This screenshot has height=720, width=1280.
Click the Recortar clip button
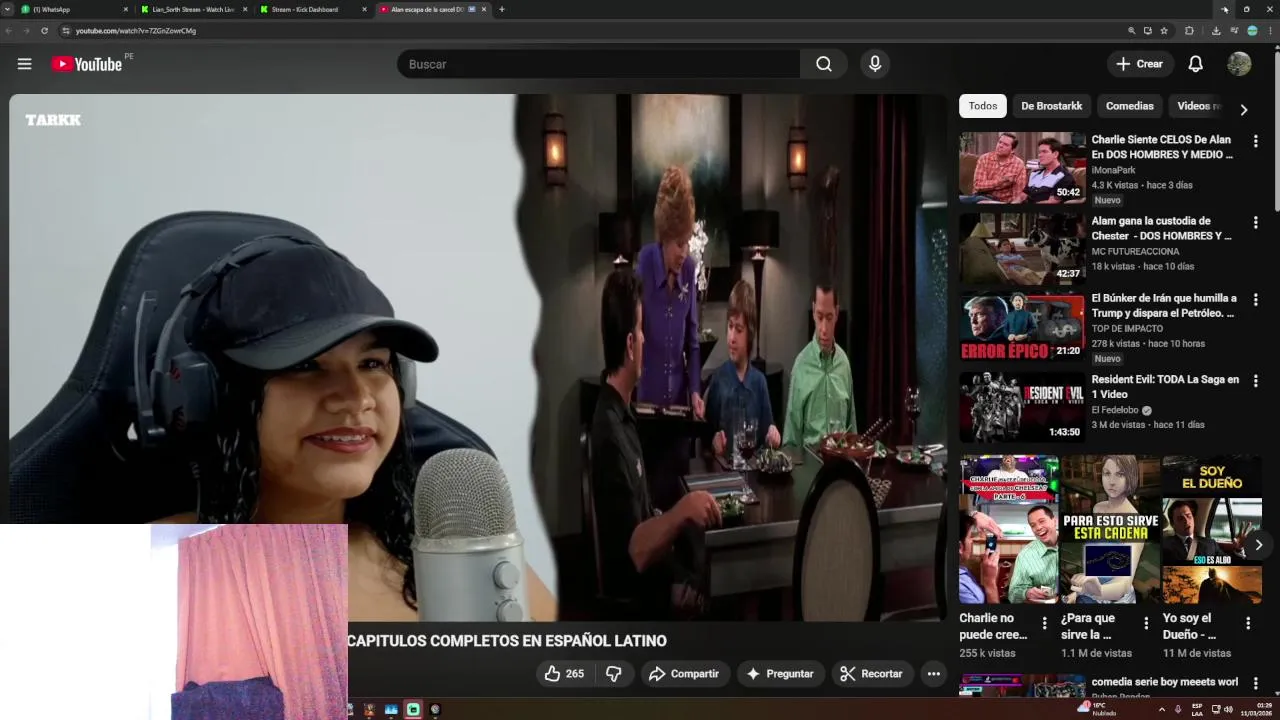pos(871,674)
